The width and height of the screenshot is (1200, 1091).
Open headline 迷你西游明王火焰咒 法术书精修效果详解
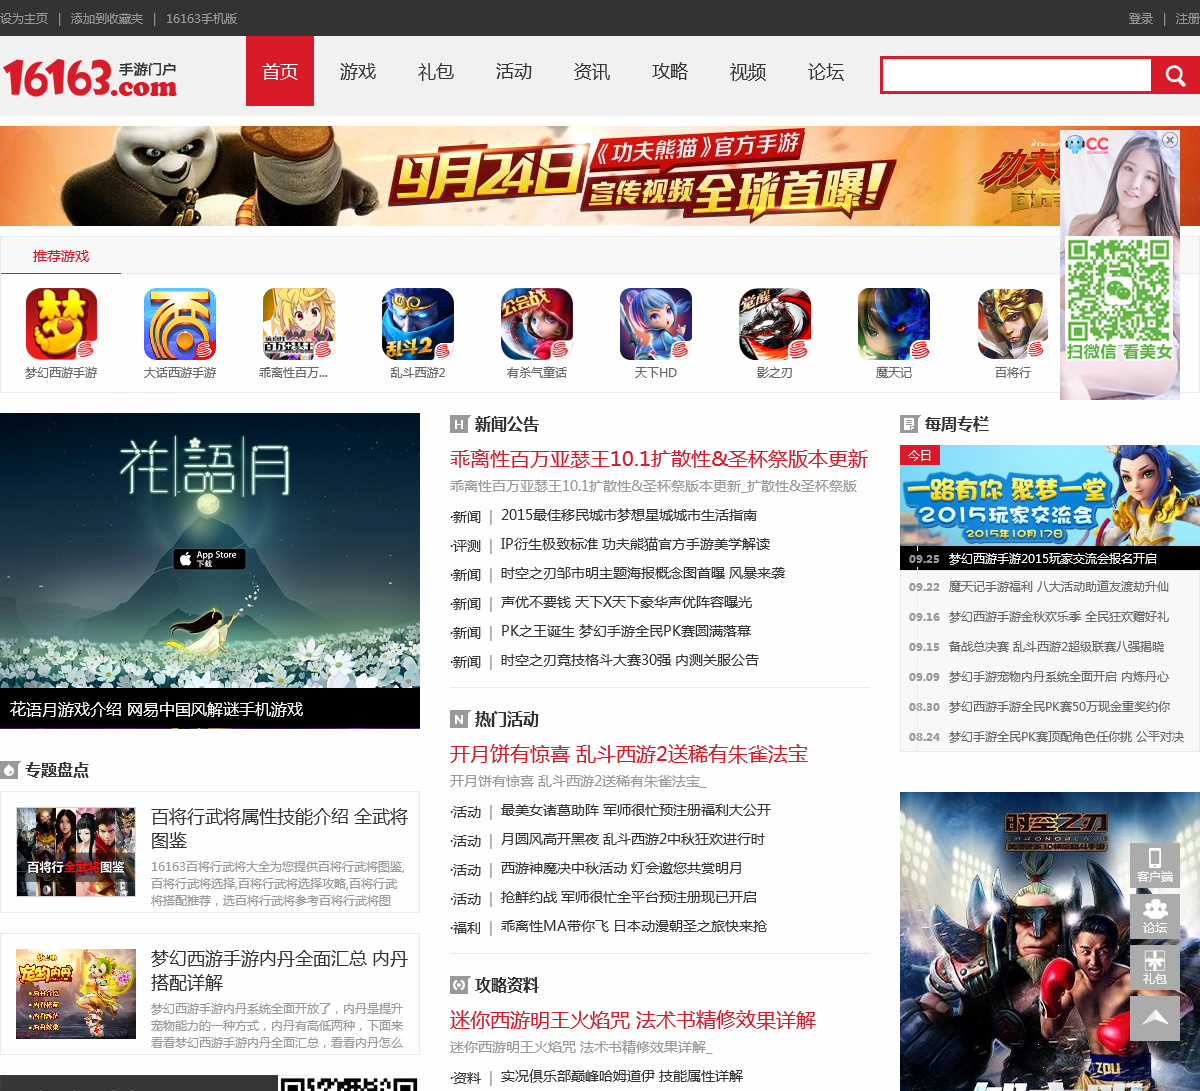633,1020
